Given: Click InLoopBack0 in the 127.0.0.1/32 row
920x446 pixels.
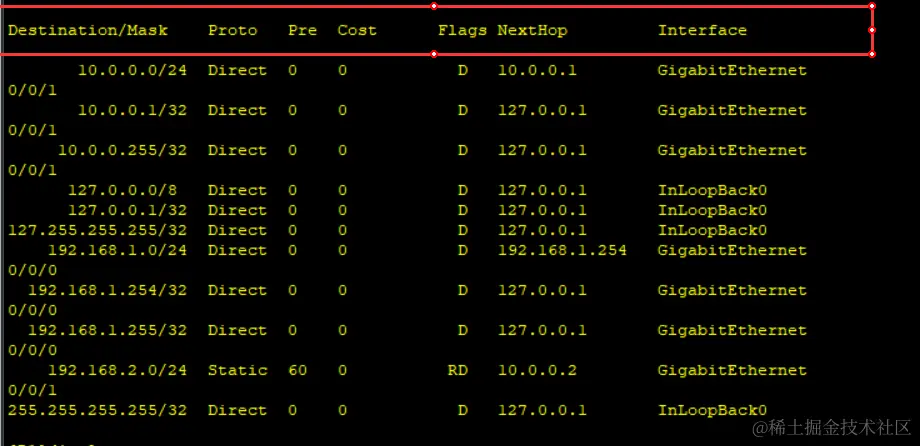Looking at the screenshot, I should [x=712, y=210].
